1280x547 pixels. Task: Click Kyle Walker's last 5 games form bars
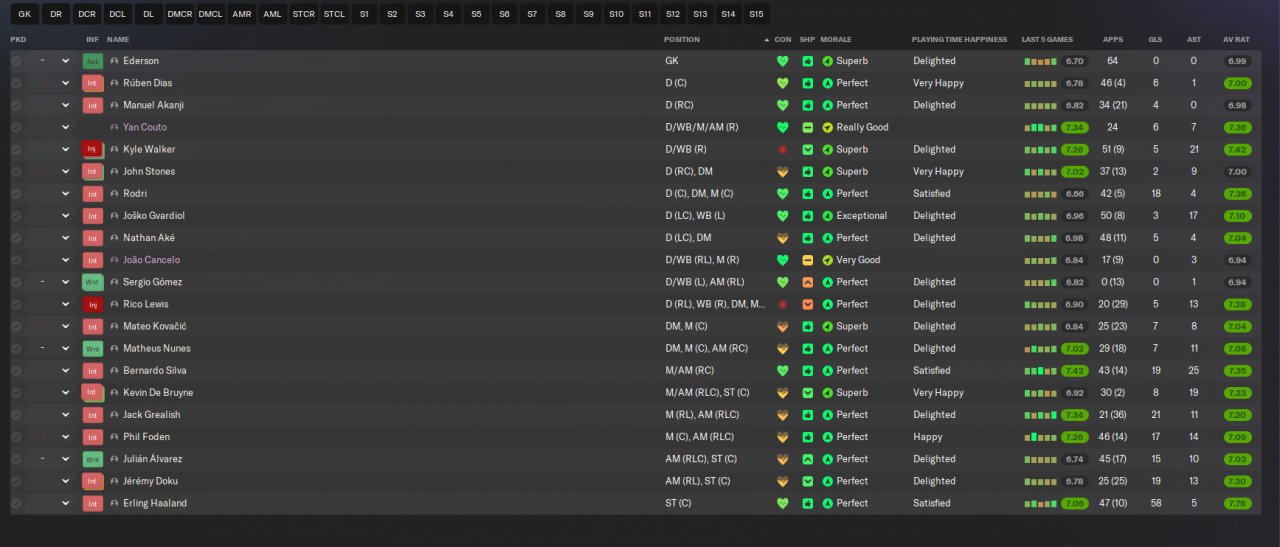[1040, 149]
